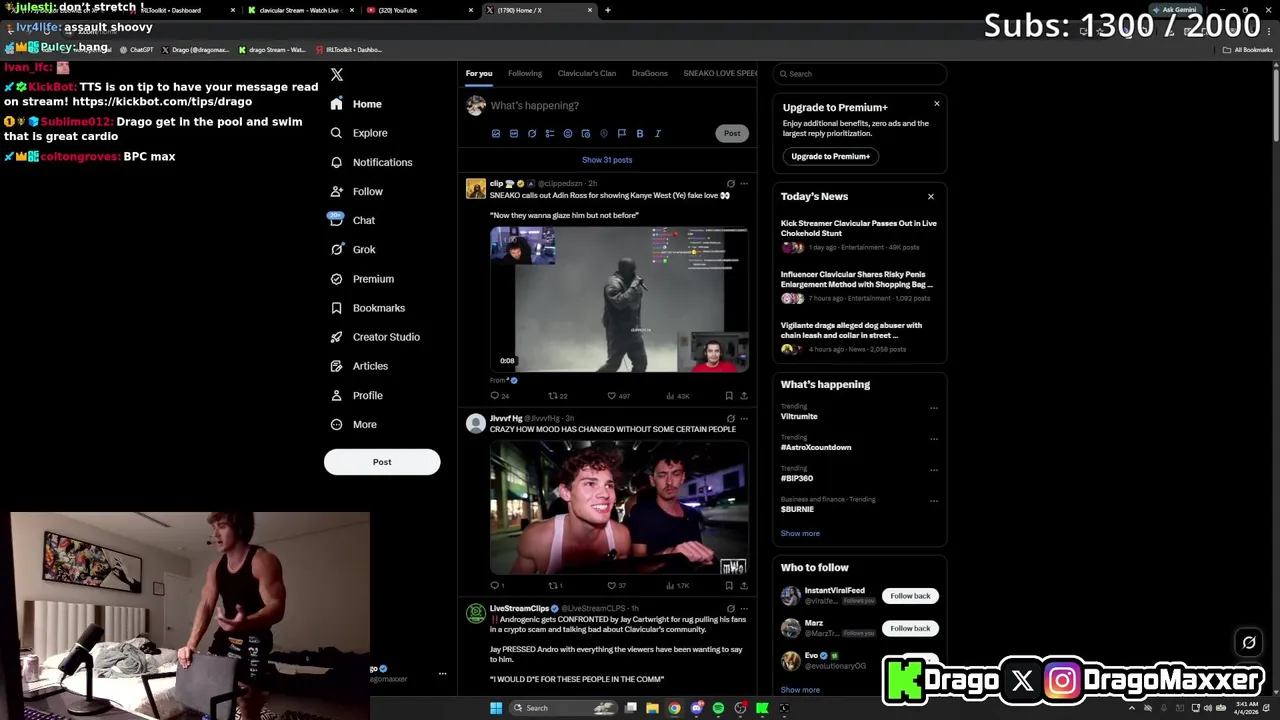Open Bookmarks in the sidebar
The width and height of the screenshot is (1280, 720).
(x=367, y=308)
